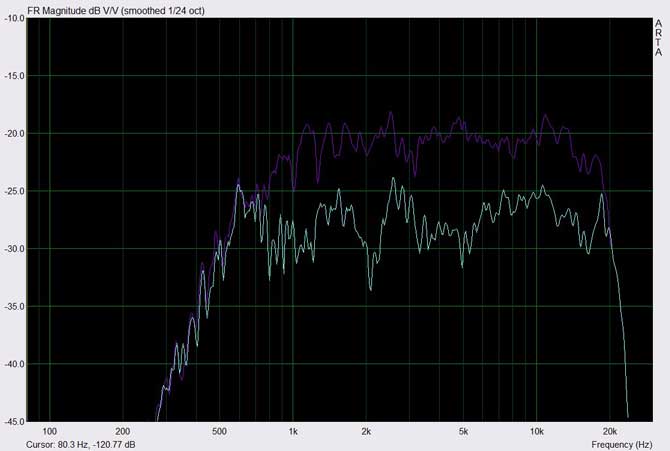Click the 500 Hz frequency label
This screenshot has height=451, width=670.
click(219, 432)
